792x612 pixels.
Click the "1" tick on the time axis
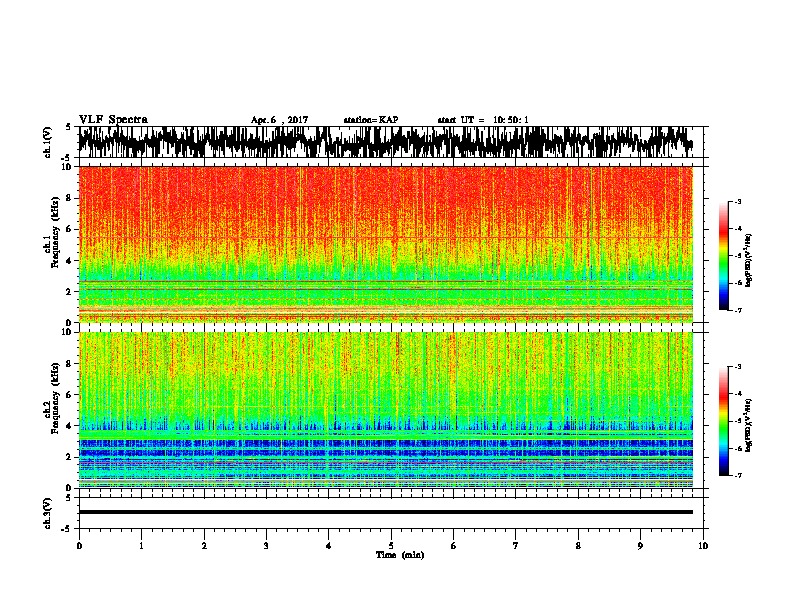pyautogui.click(x=141, y=545)
